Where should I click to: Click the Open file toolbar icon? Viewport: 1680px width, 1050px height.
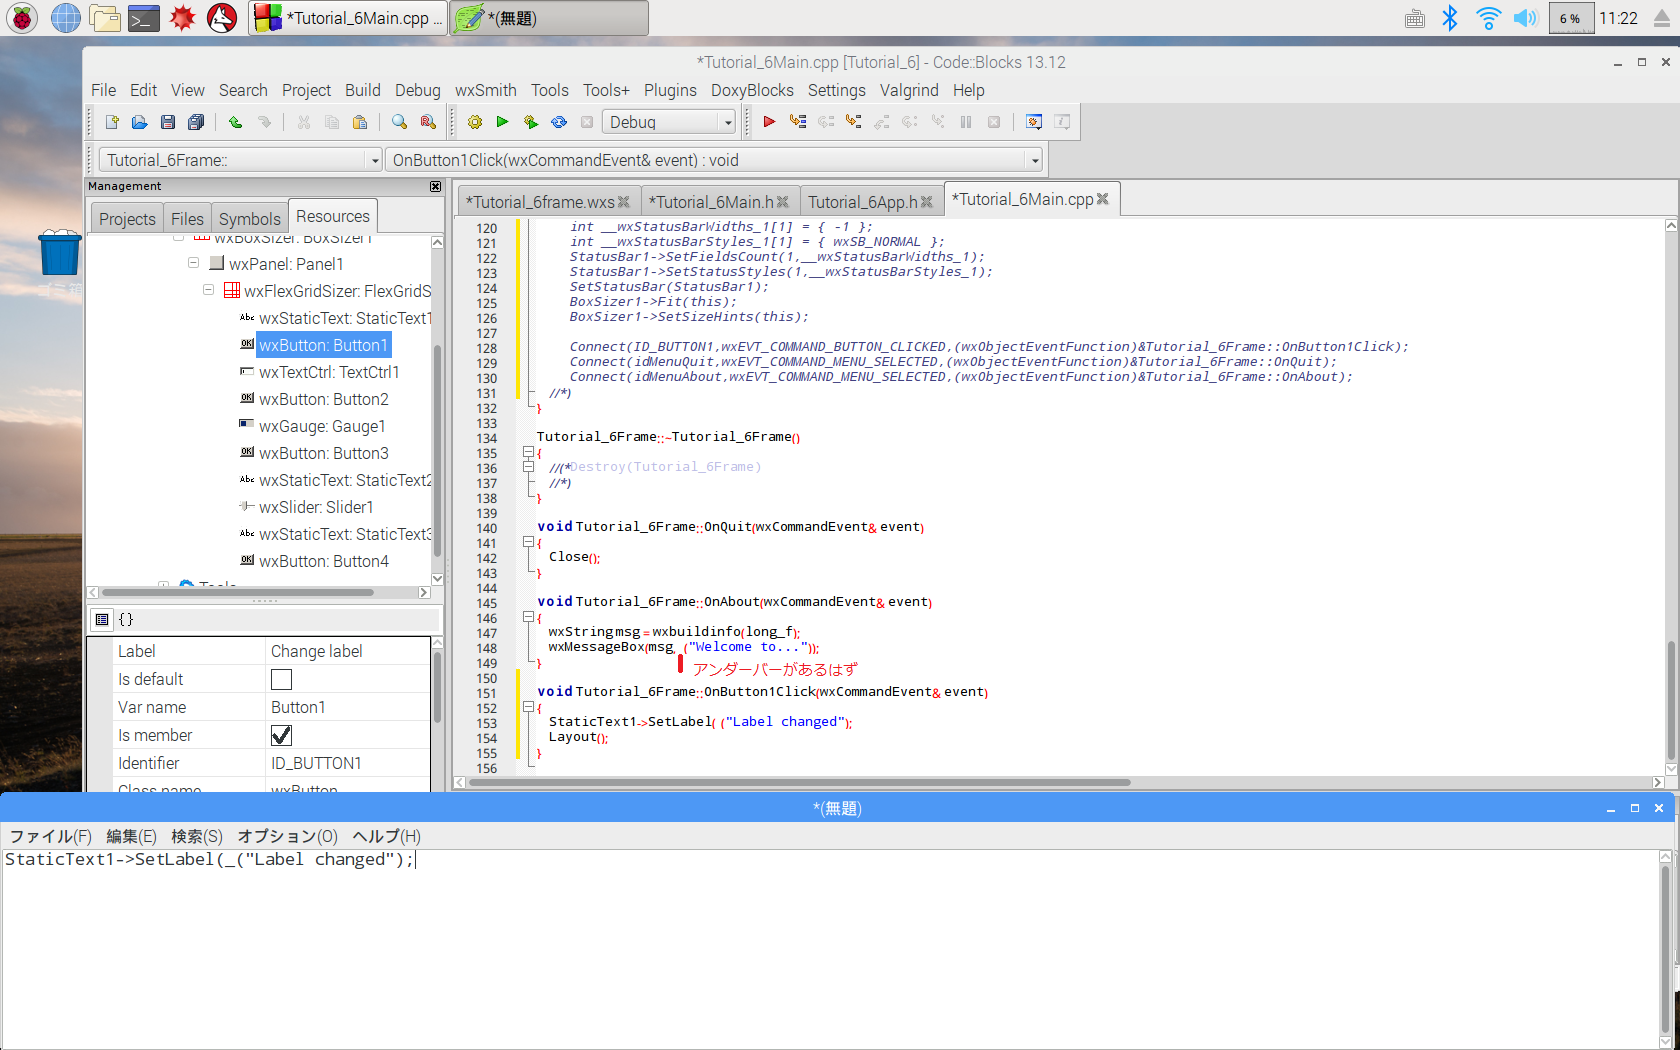pos(140,122)
